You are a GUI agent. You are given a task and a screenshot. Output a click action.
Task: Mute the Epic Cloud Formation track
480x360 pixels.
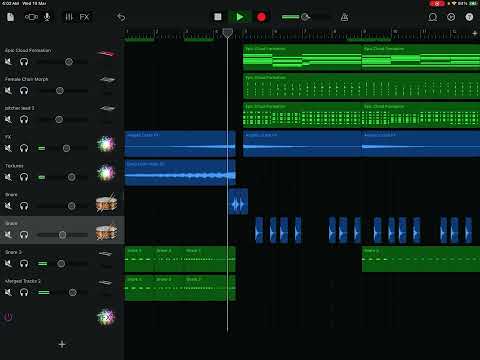[x=8, y=62]
